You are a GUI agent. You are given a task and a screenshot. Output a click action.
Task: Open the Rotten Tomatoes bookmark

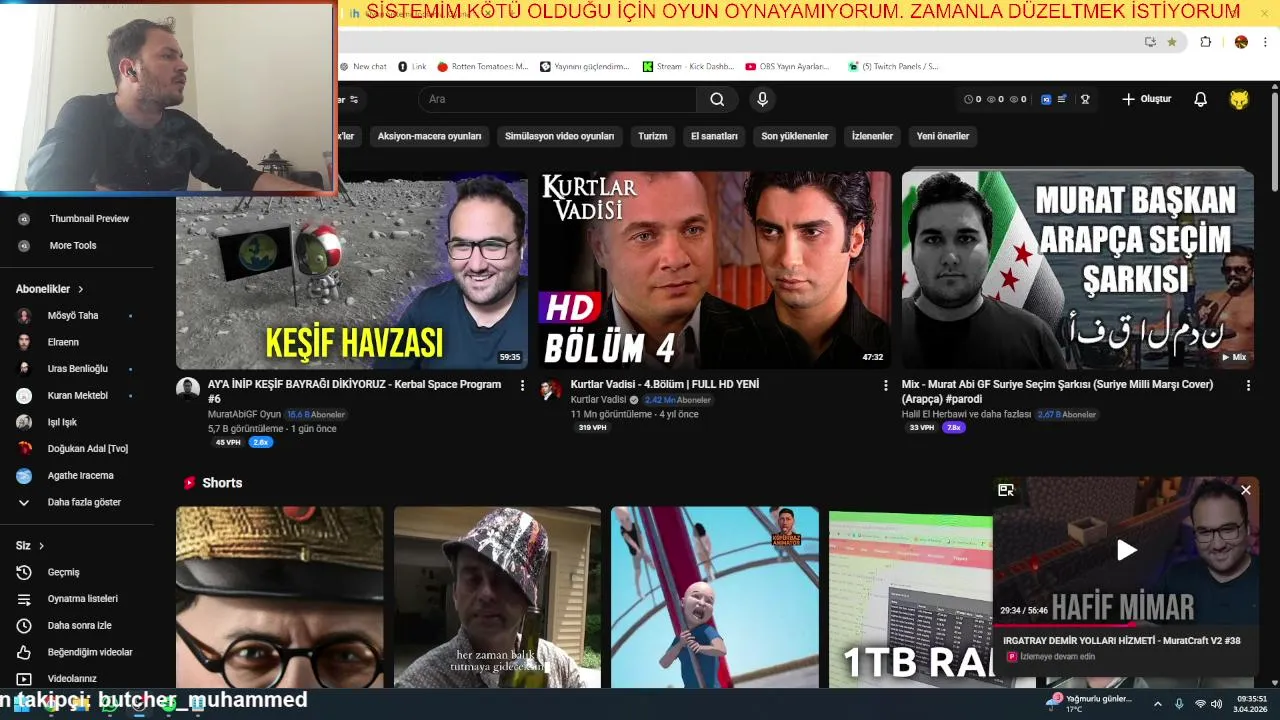click(483, 66)
